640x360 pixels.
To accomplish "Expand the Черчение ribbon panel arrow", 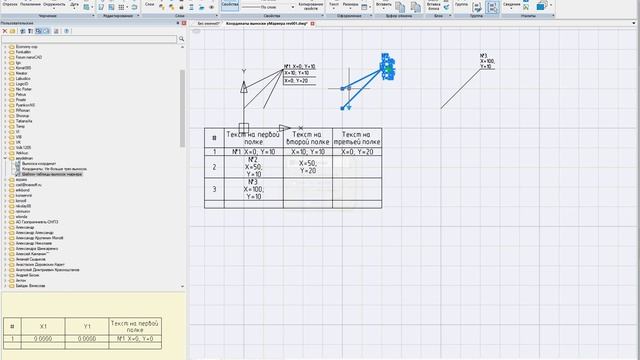I will [x=93, y=16].
